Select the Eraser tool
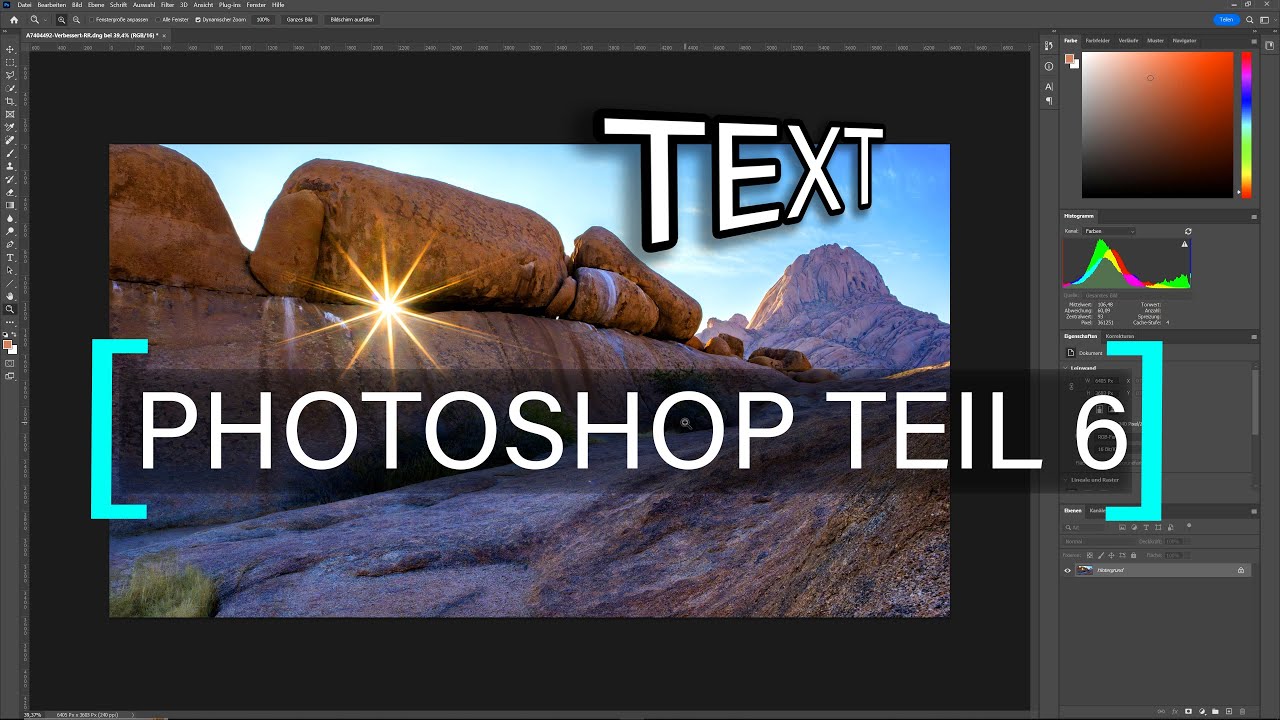Viewport: 1280px width, 720px height. [10, 192]
